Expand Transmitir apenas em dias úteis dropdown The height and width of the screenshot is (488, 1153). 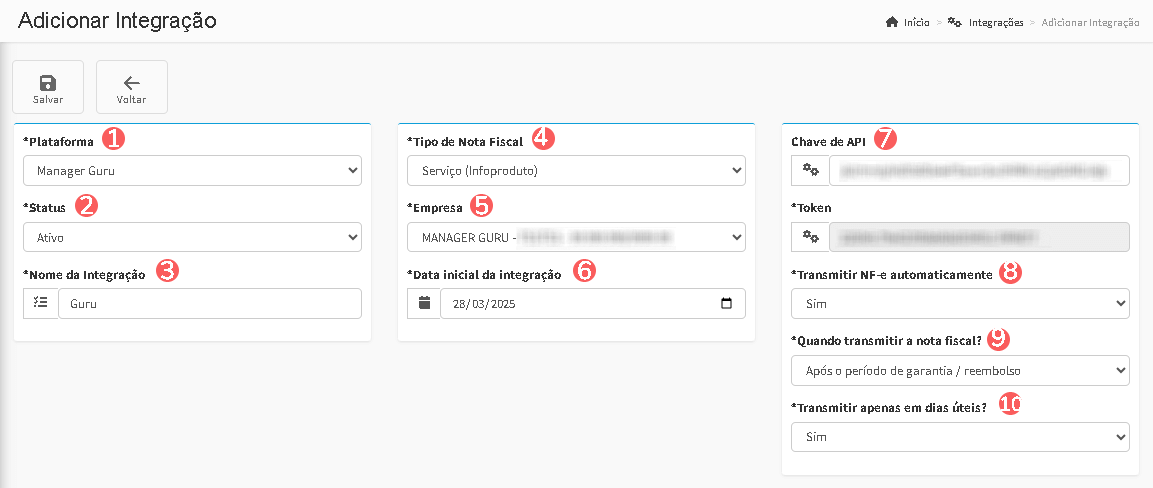click(x=960, y=437)
